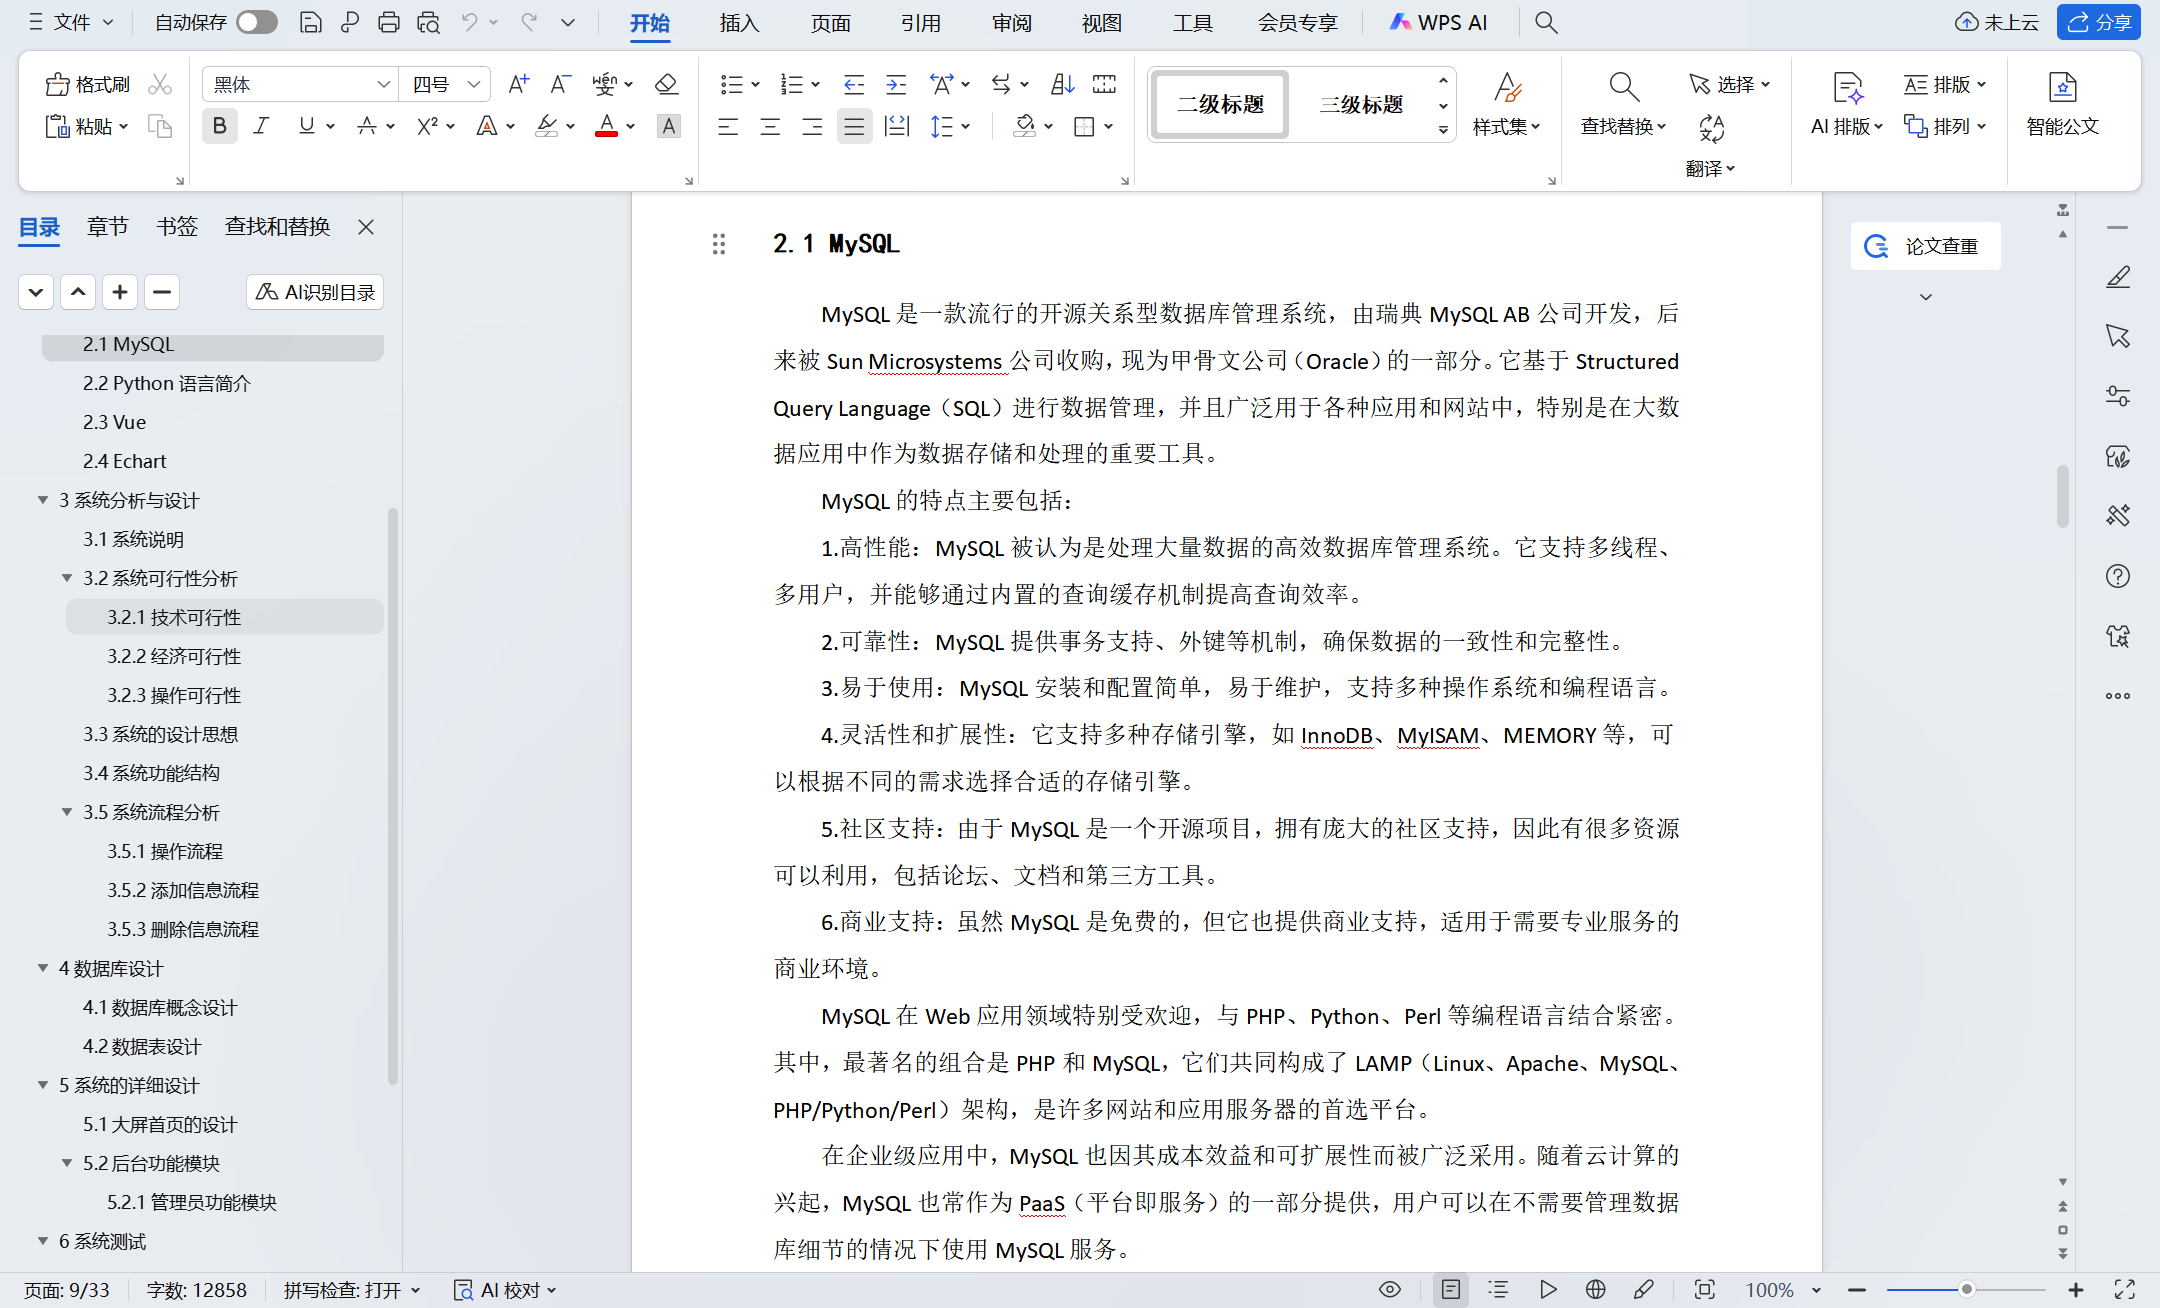Switch to the 引用 ribbon tab
Viewport: 2160px width, 1308px height.
(921, 22)
